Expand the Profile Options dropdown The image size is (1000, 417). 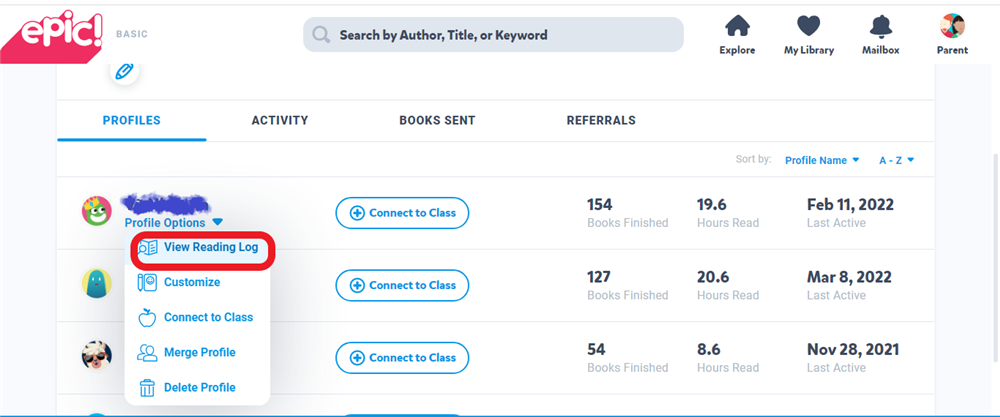pos(173,223)
